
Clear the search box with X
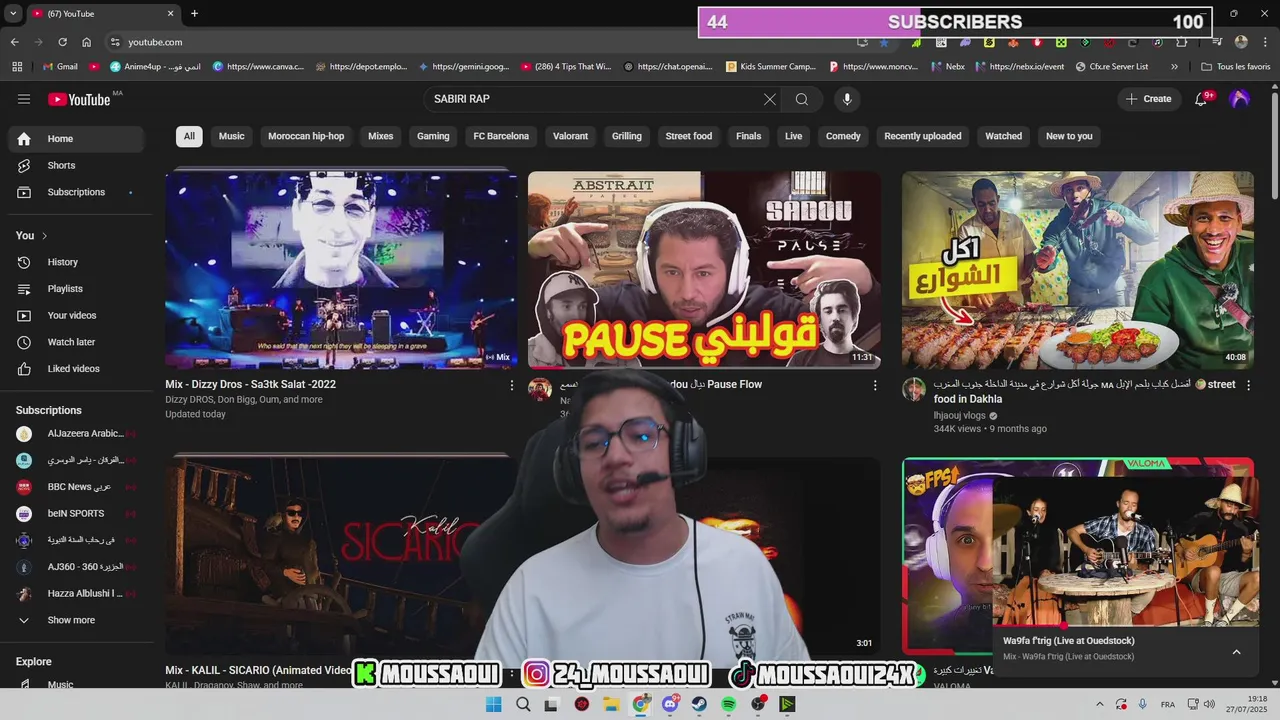click(769, 99)
